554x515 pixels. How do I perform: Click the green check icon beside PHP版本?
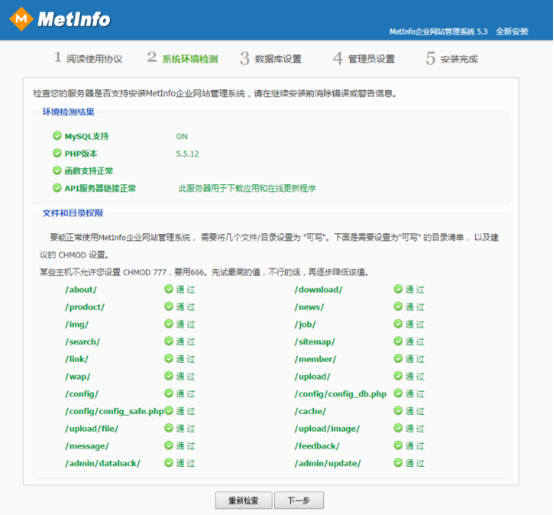[57, 153]
